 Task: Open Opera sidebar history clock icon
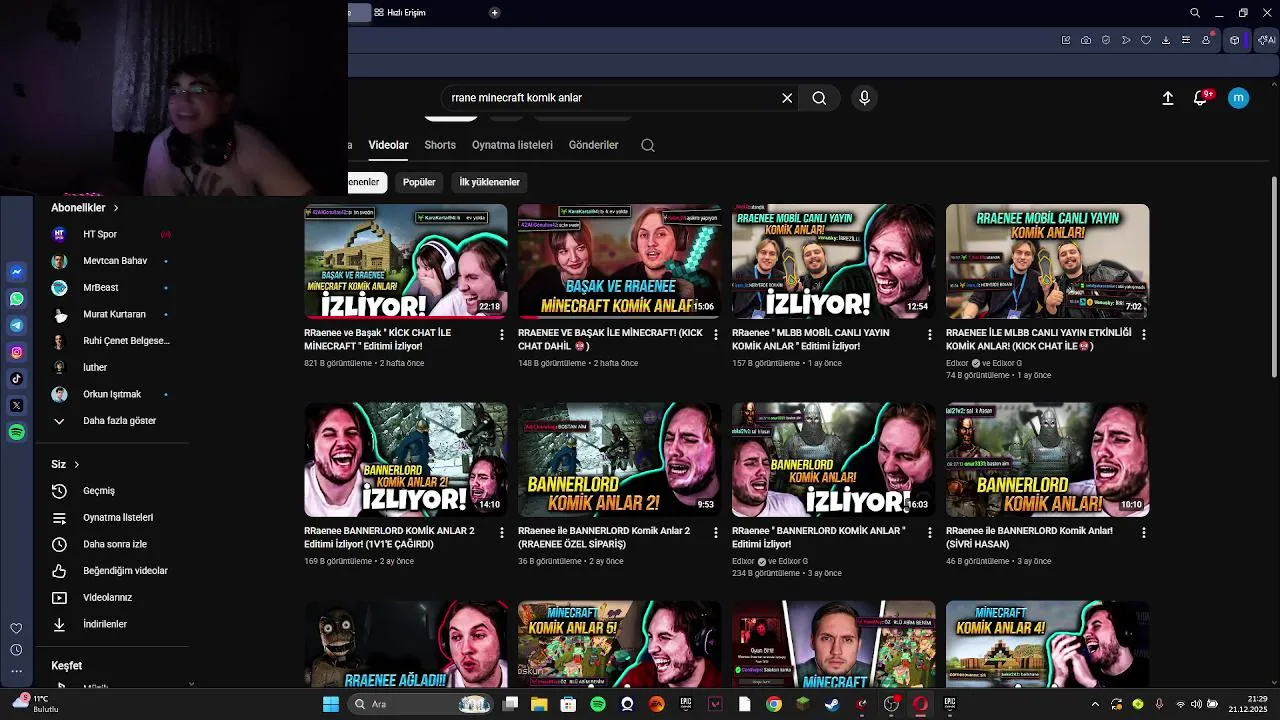[x=16, y=650]
